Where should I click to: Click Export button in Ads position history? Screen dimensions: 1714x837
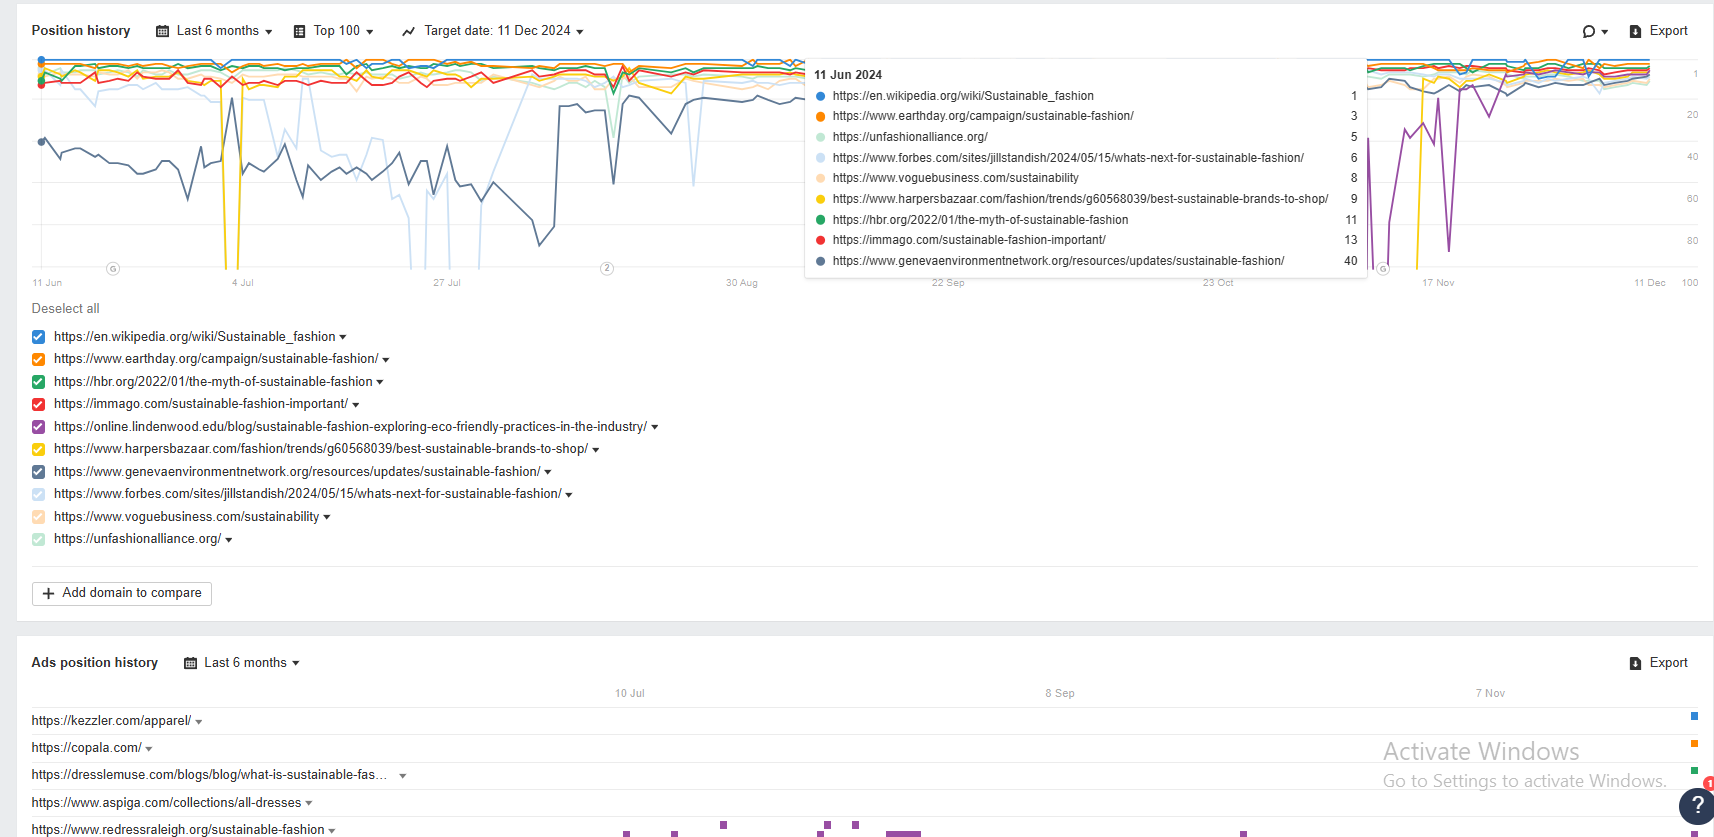click(1659, 663)
